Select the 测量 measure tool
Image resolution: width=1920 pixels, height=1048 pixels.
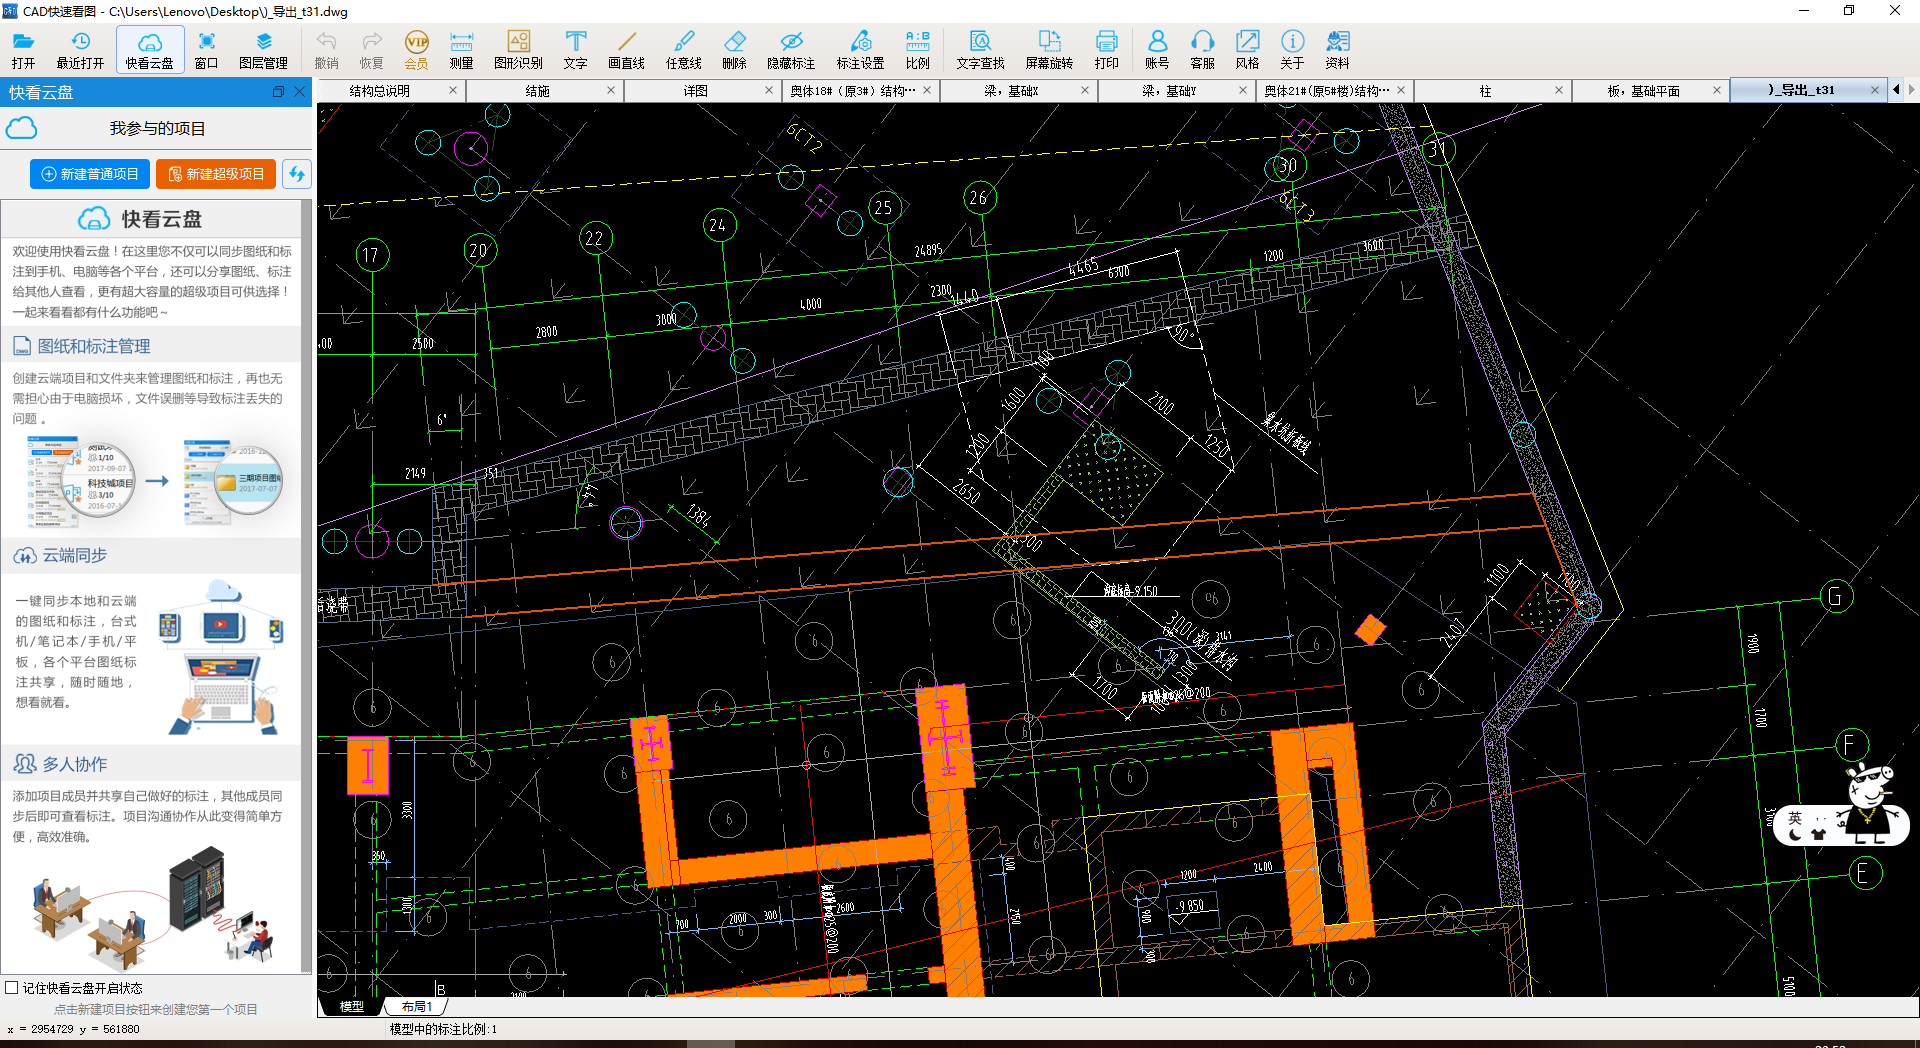(461, 49)
